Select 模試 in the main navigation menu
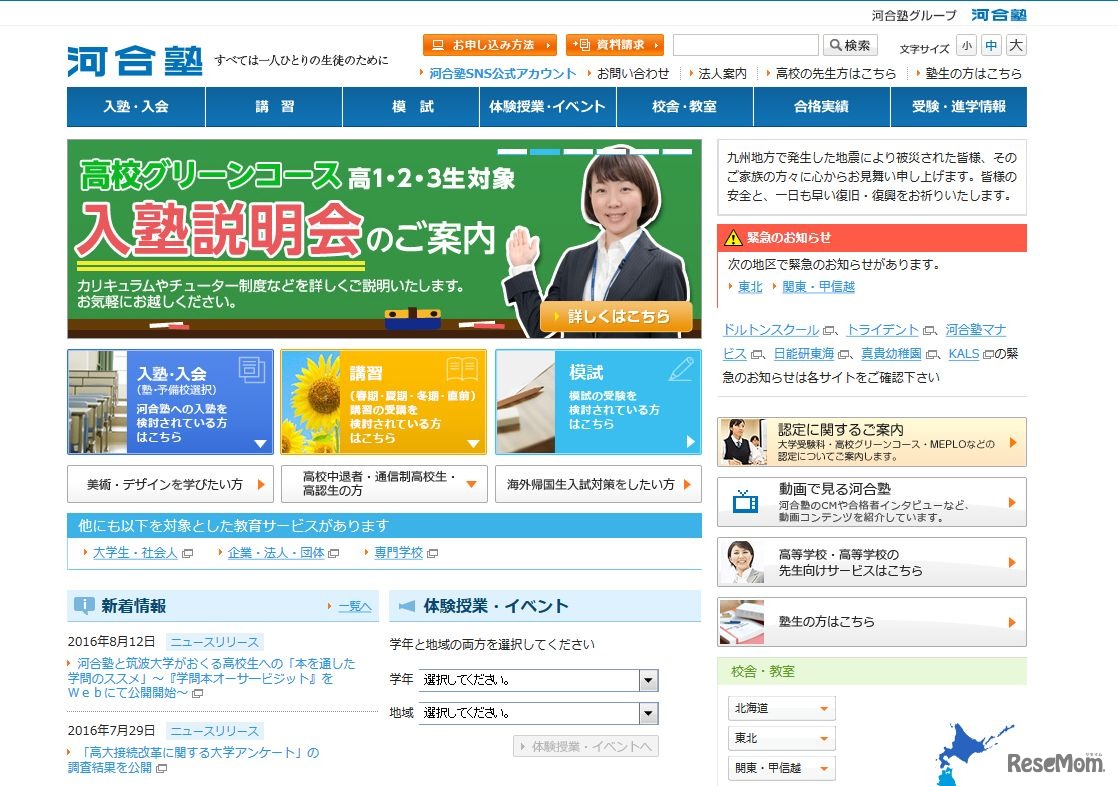Viewport: 1118px width, 786px height. point(410,106)
